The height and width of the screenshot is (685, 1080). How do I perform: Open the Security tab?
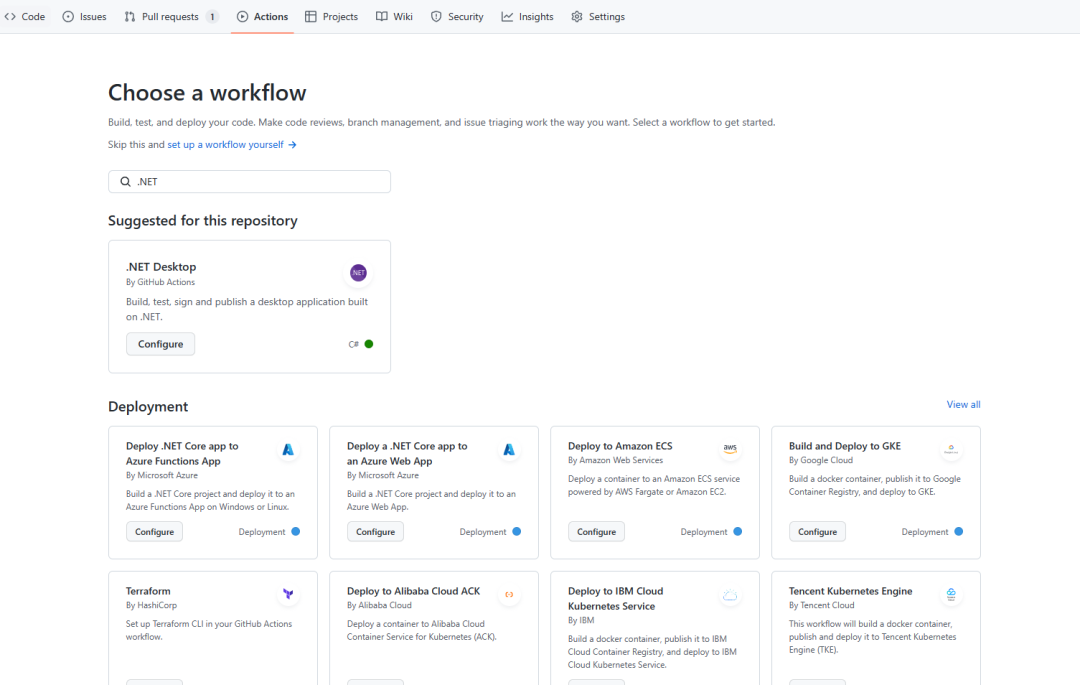pos(457,17)
